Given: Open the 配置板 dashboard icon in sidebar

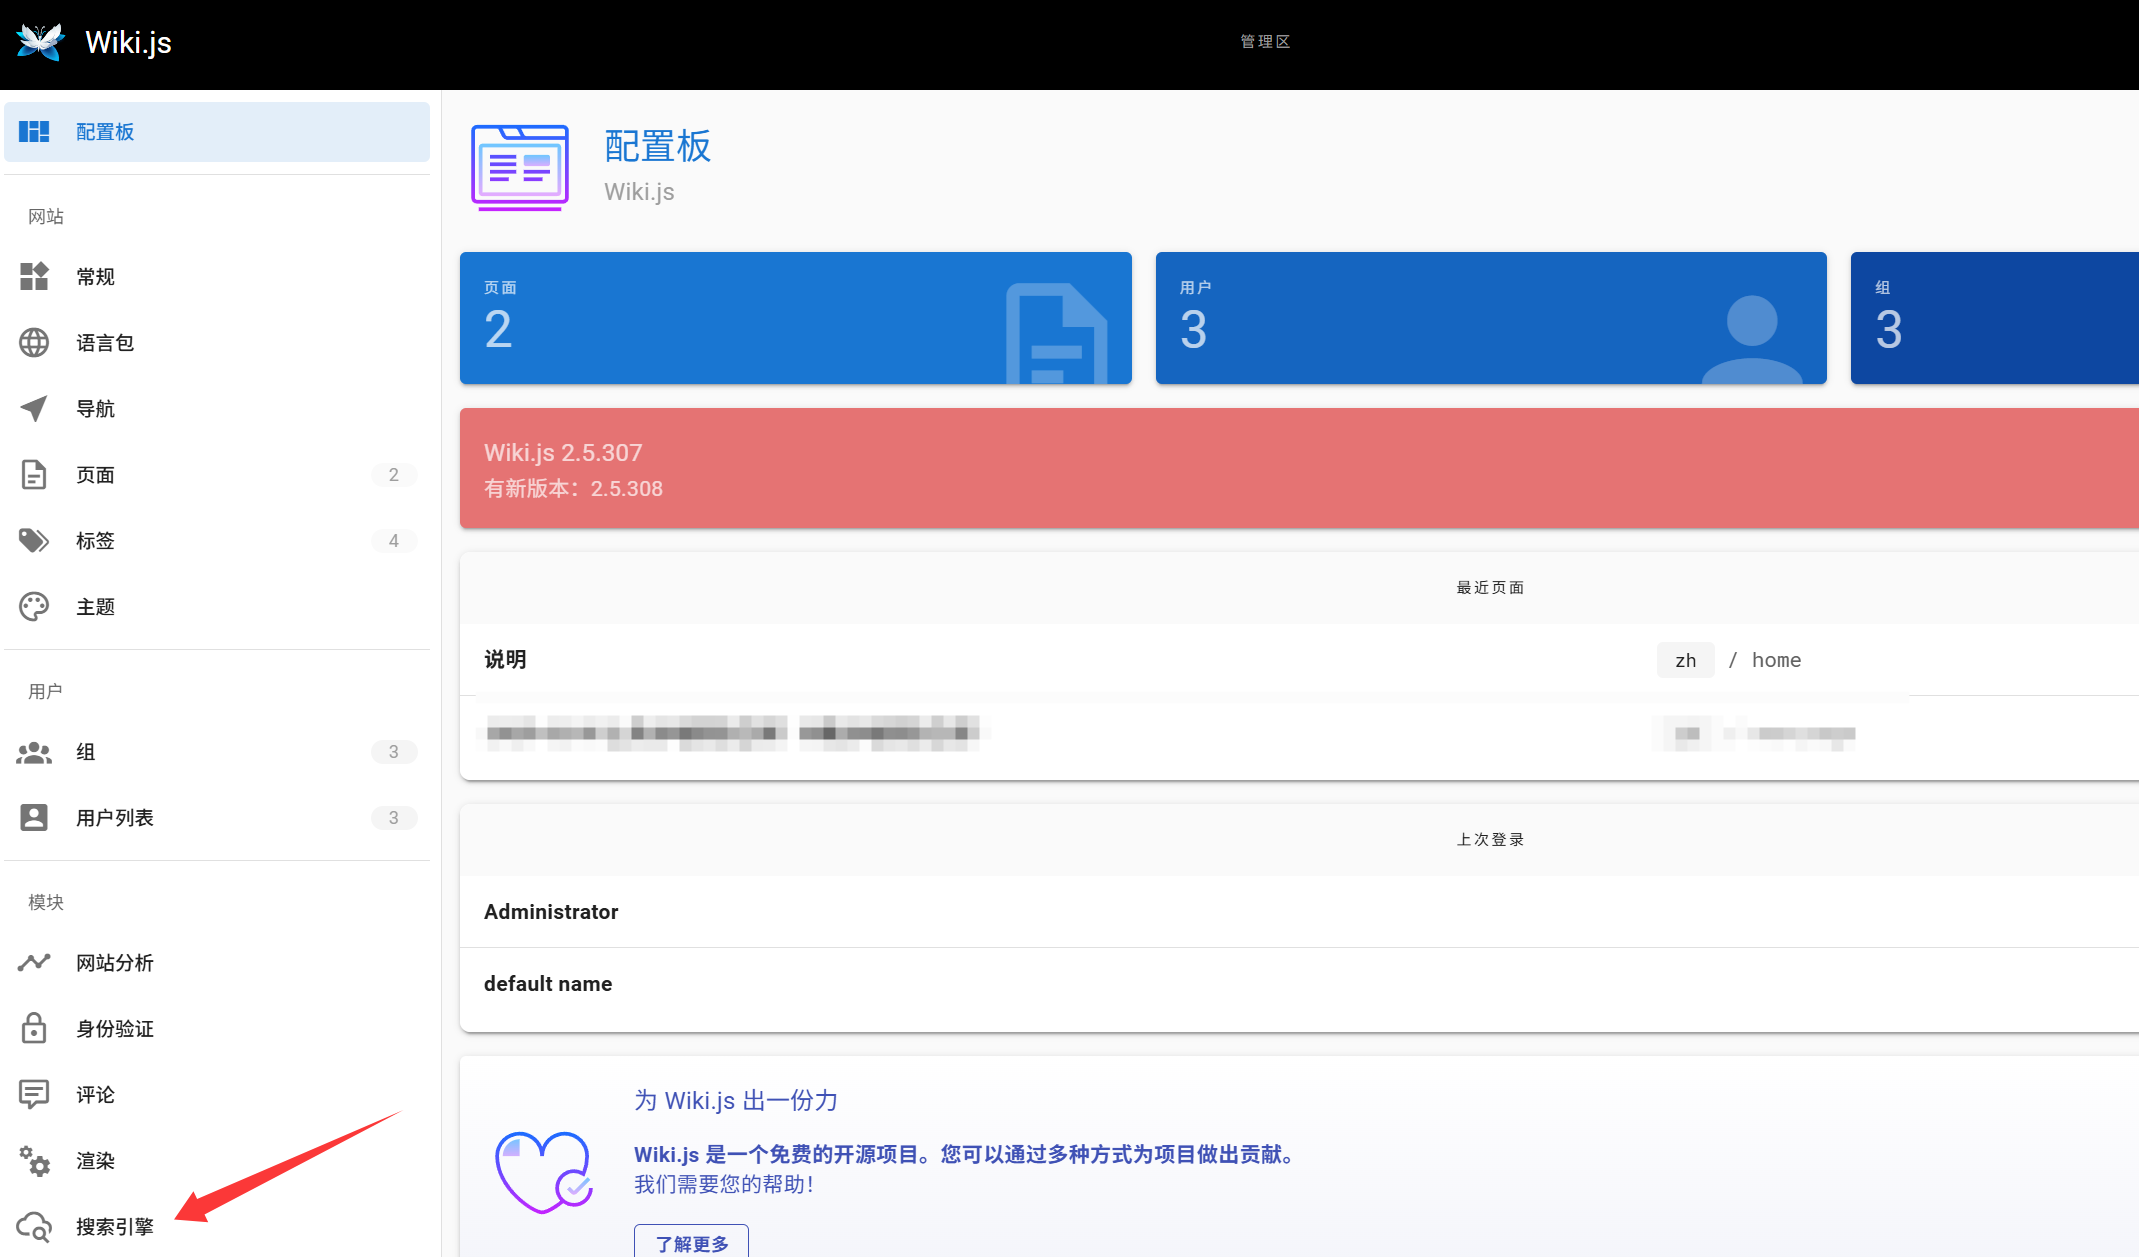Looking at the screenshot, I should tap(34, 132).
